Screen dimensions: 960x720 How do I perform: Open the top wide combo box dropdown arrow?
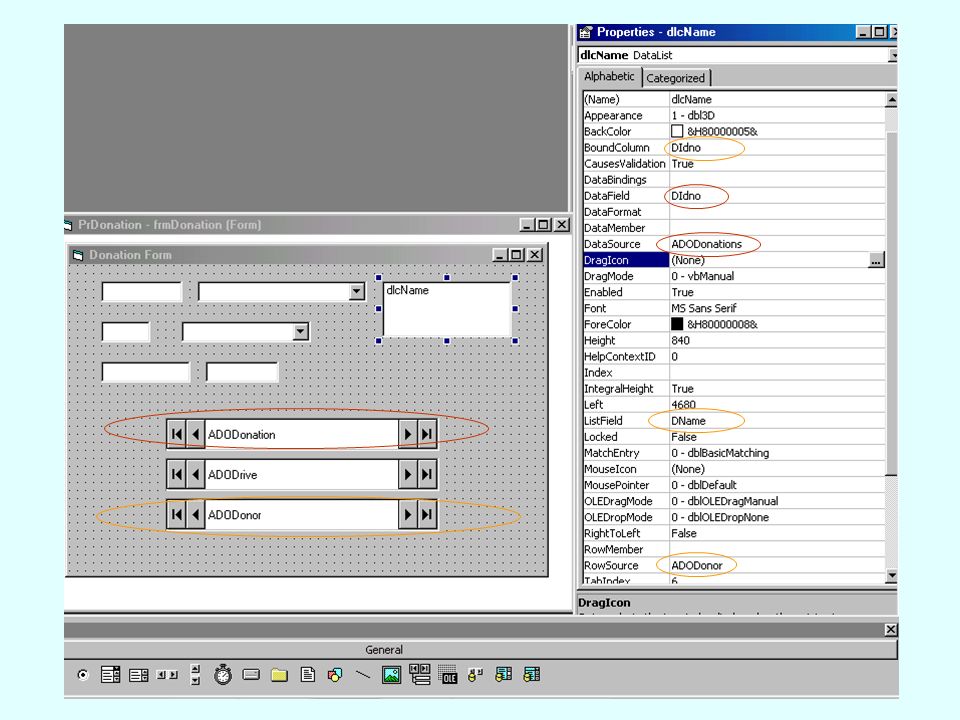(356, 291)
